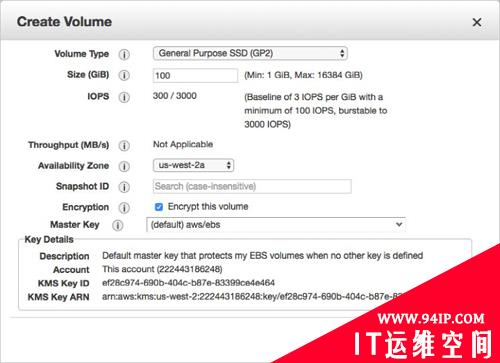Click the Min: 1 GiB, Max: 16384 GiB hint
This screenshot has height=363, width=500.
click(x=303, y=75)
